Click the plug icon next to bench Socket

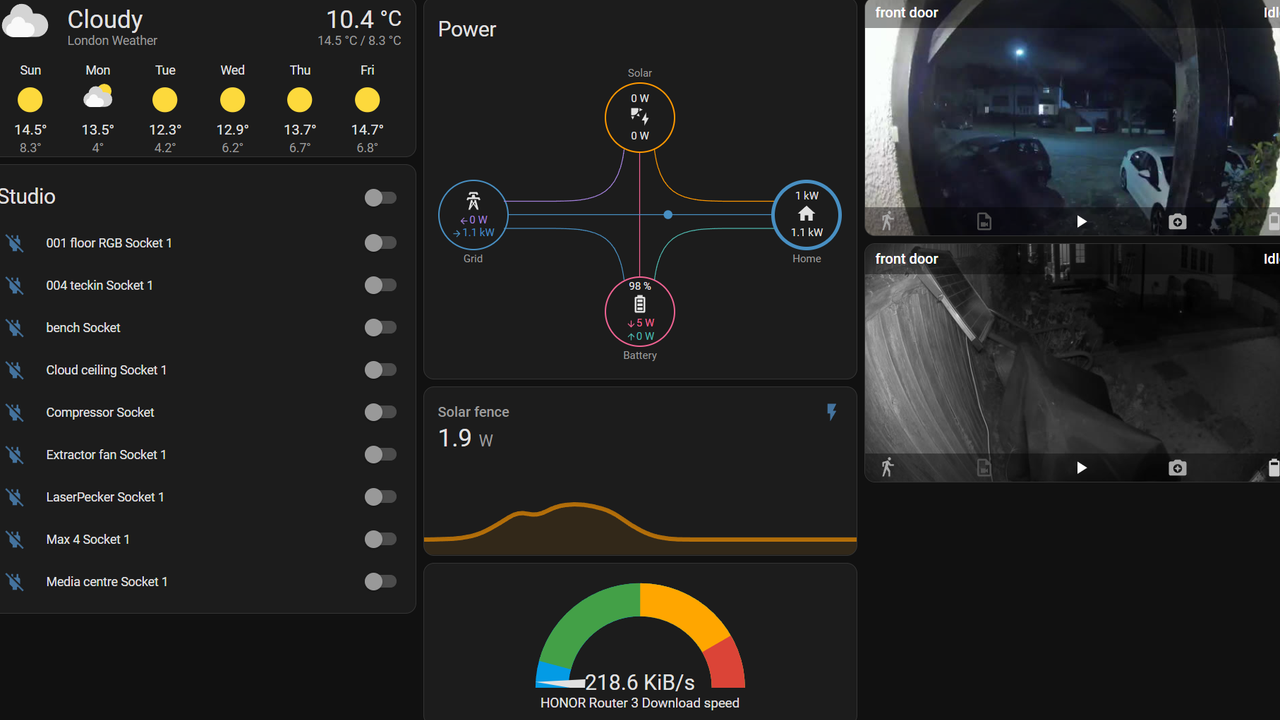click(x=14, y=327)
